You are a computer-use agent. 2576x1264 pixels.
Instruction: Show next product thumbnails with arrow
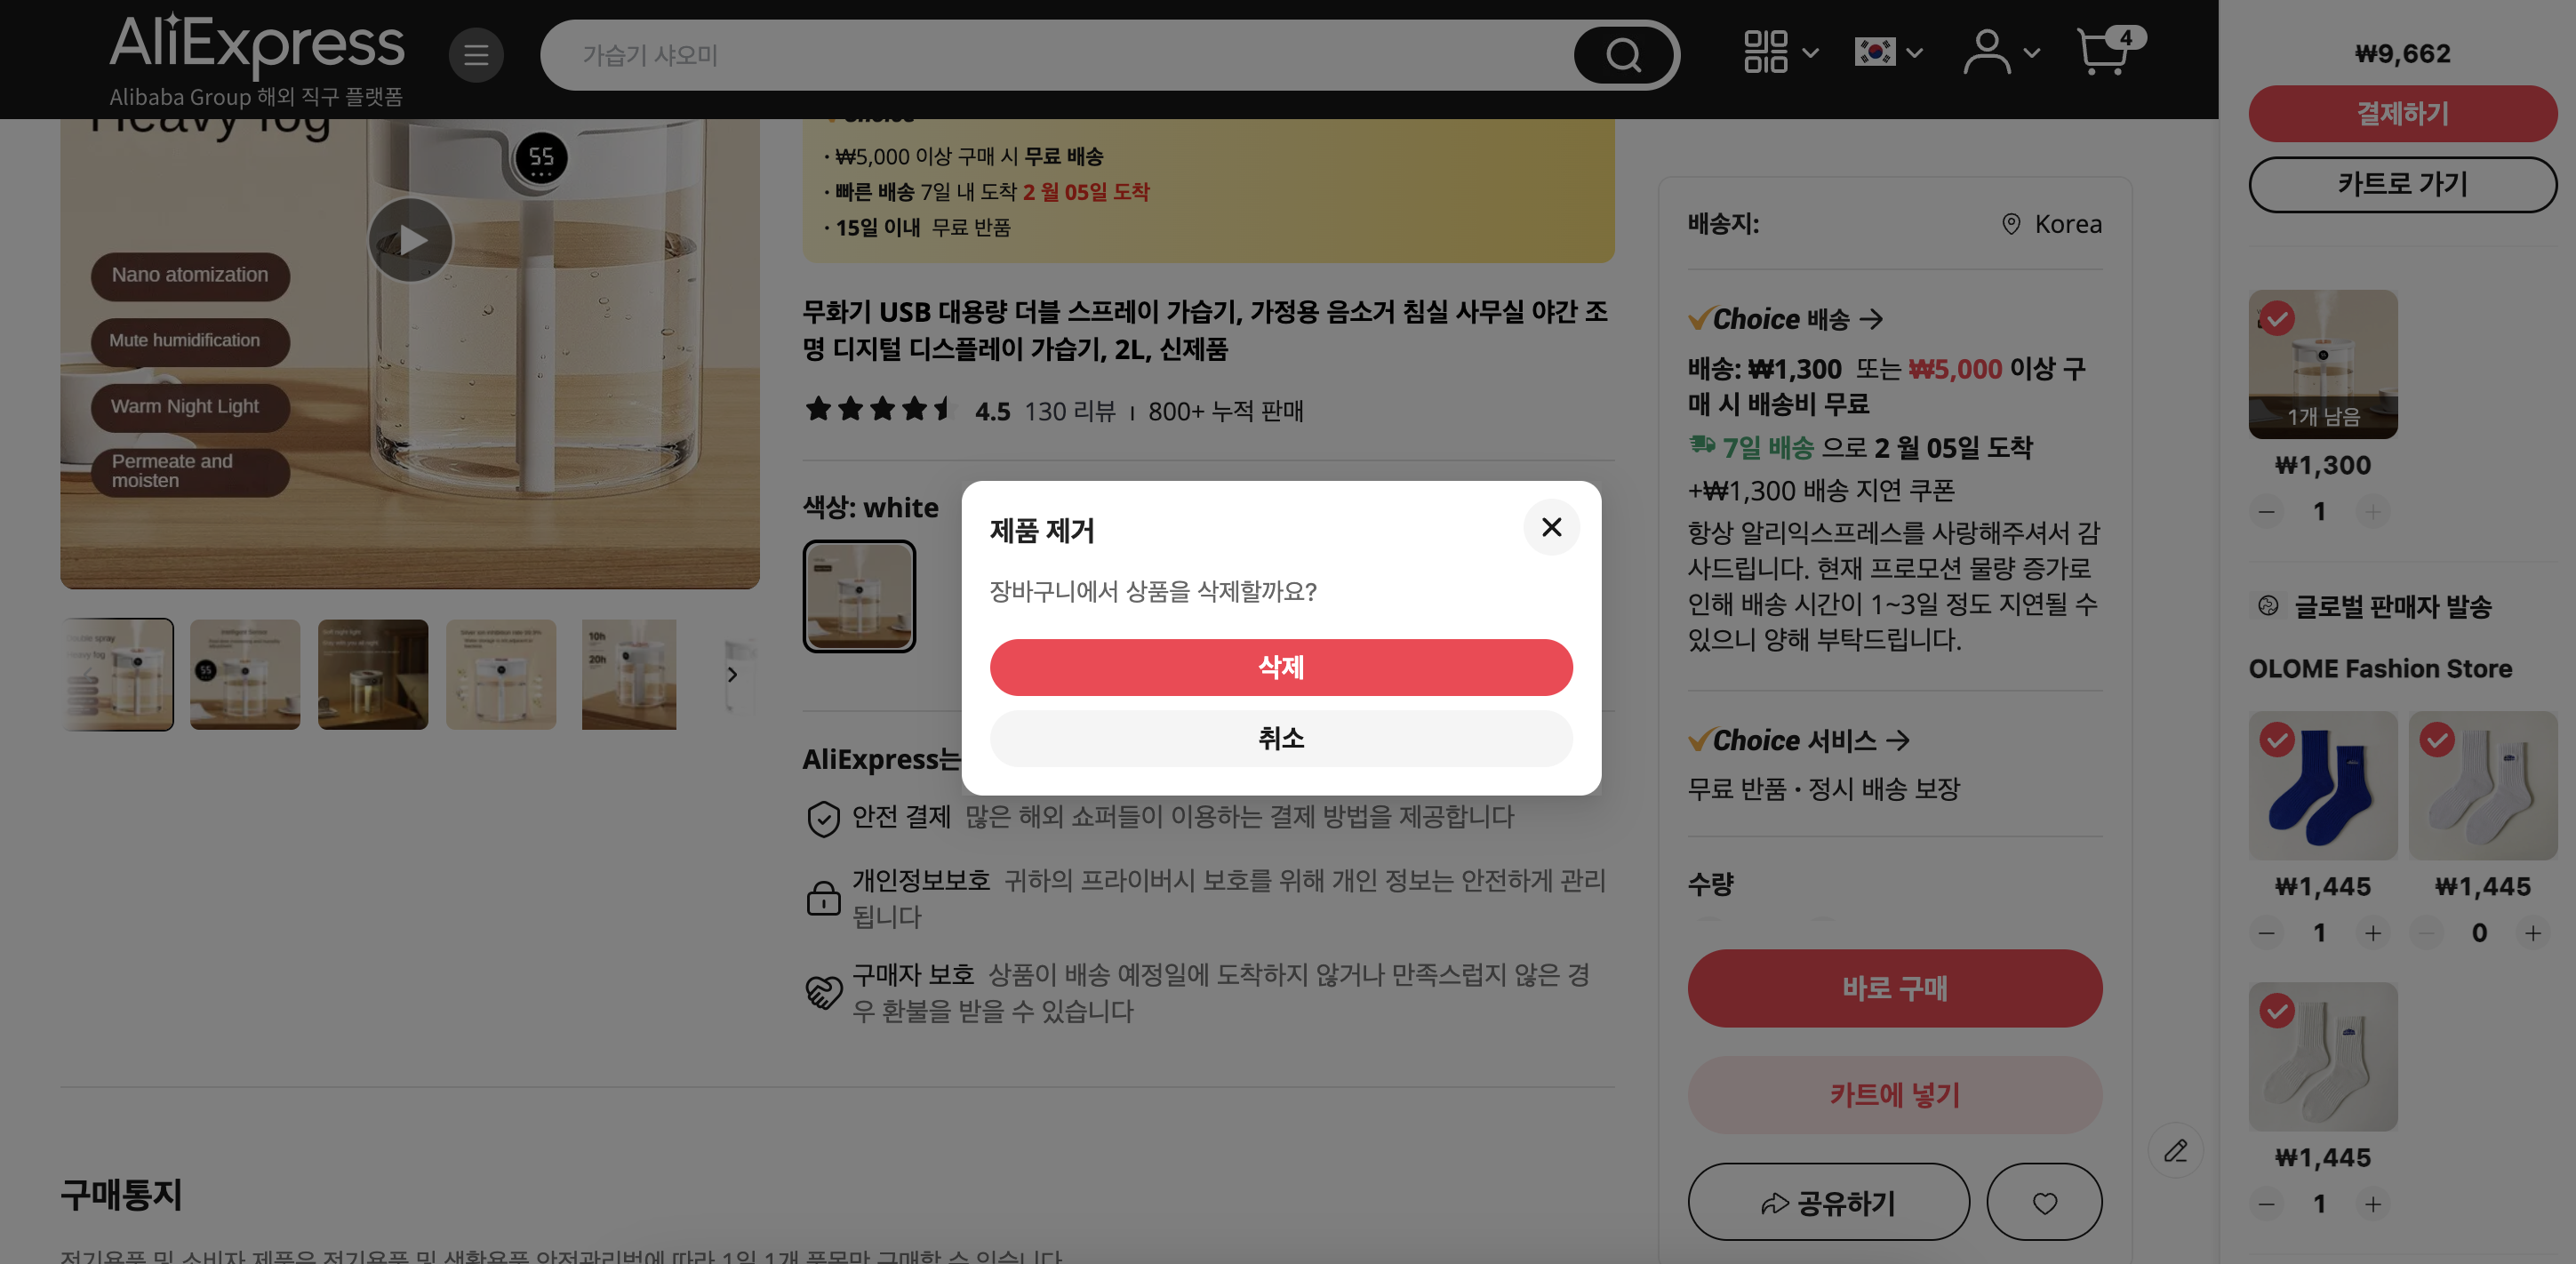pos(732,675)
